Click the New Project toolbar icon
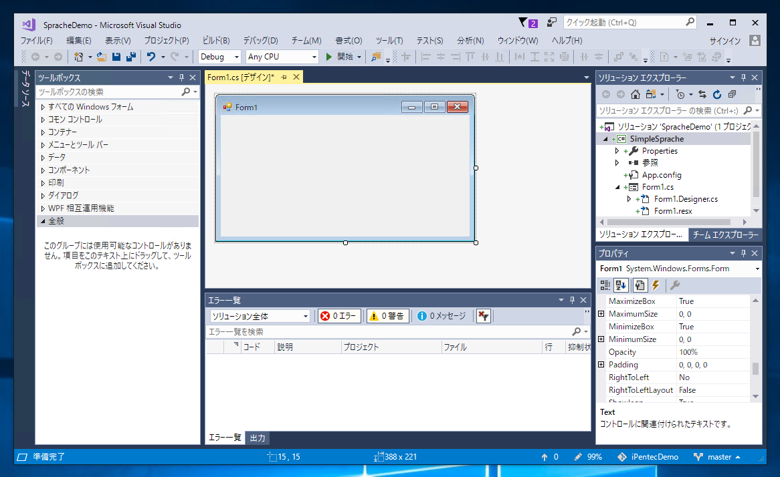 [x=79, y=57]
